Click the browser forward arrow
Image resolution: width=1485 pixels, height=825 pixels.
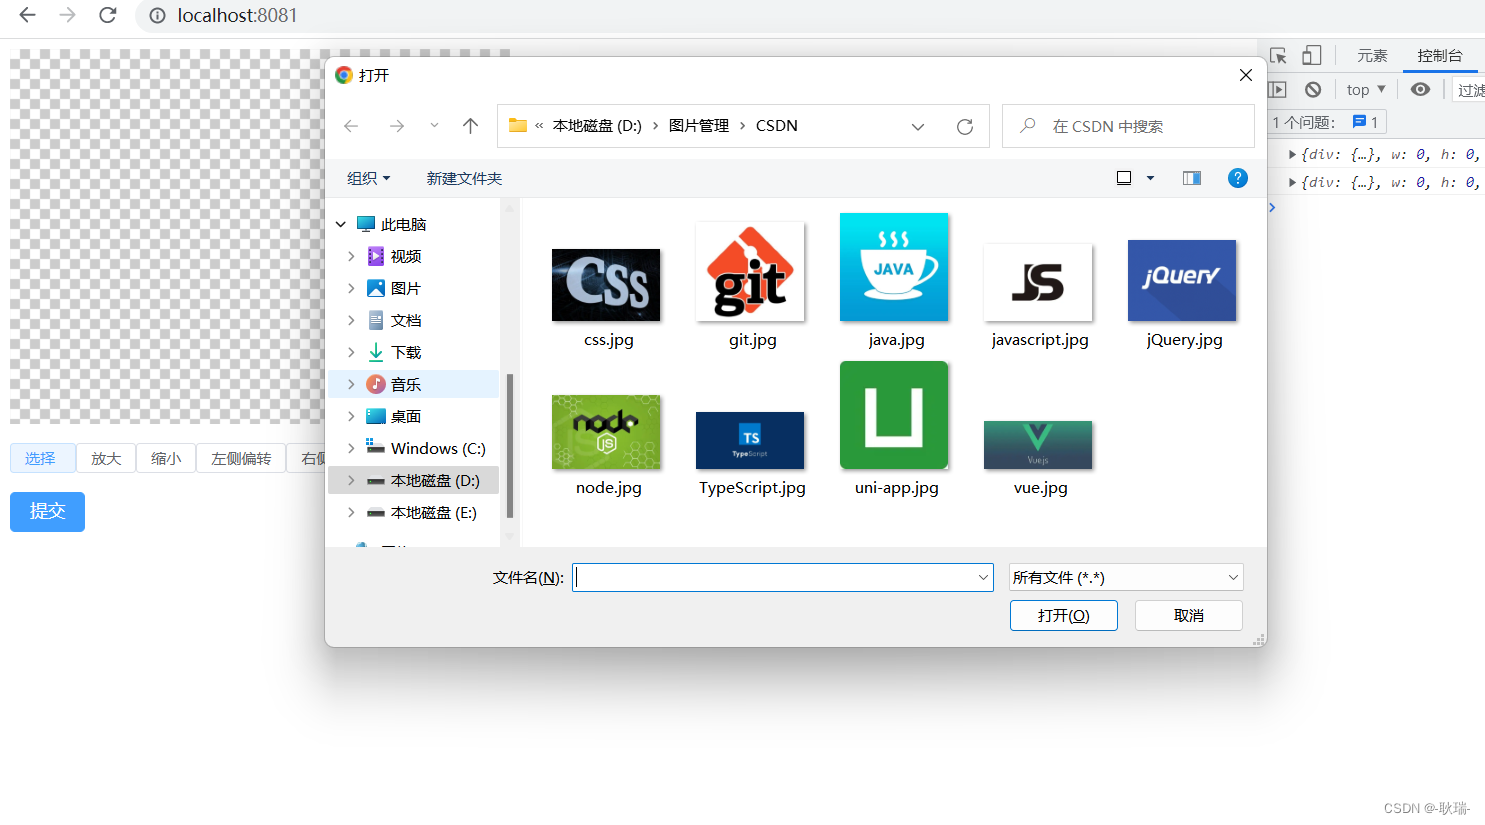pos(67,15)
